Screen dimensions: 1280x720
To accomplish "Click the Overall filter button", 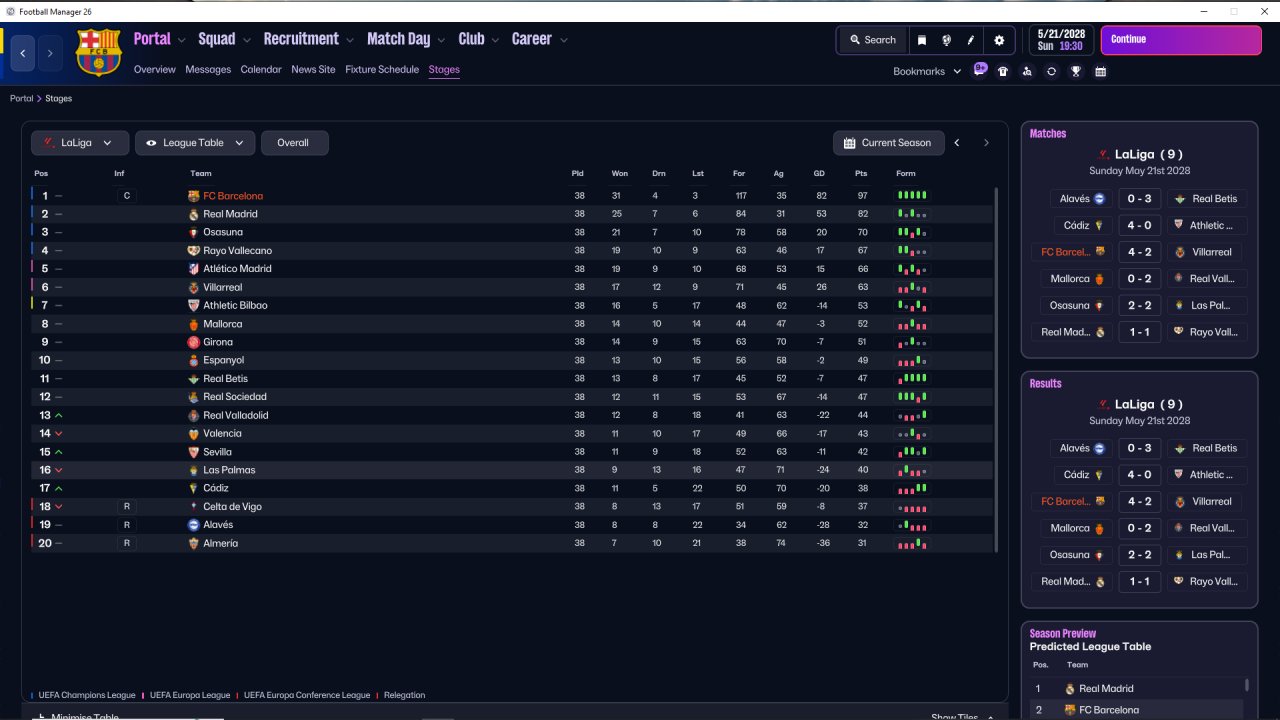I will 294,143.
